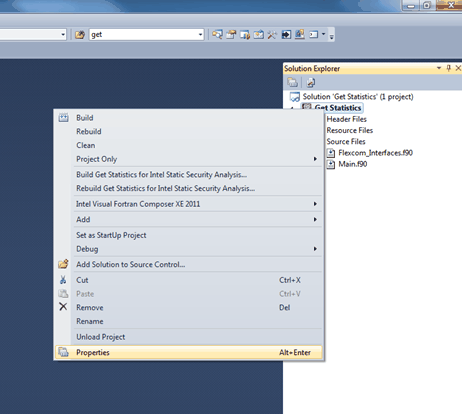The height and width of the screenshot is (414, 462).
Task: Click the scissors icon beside Cut
Action: [x=63, y=280]
